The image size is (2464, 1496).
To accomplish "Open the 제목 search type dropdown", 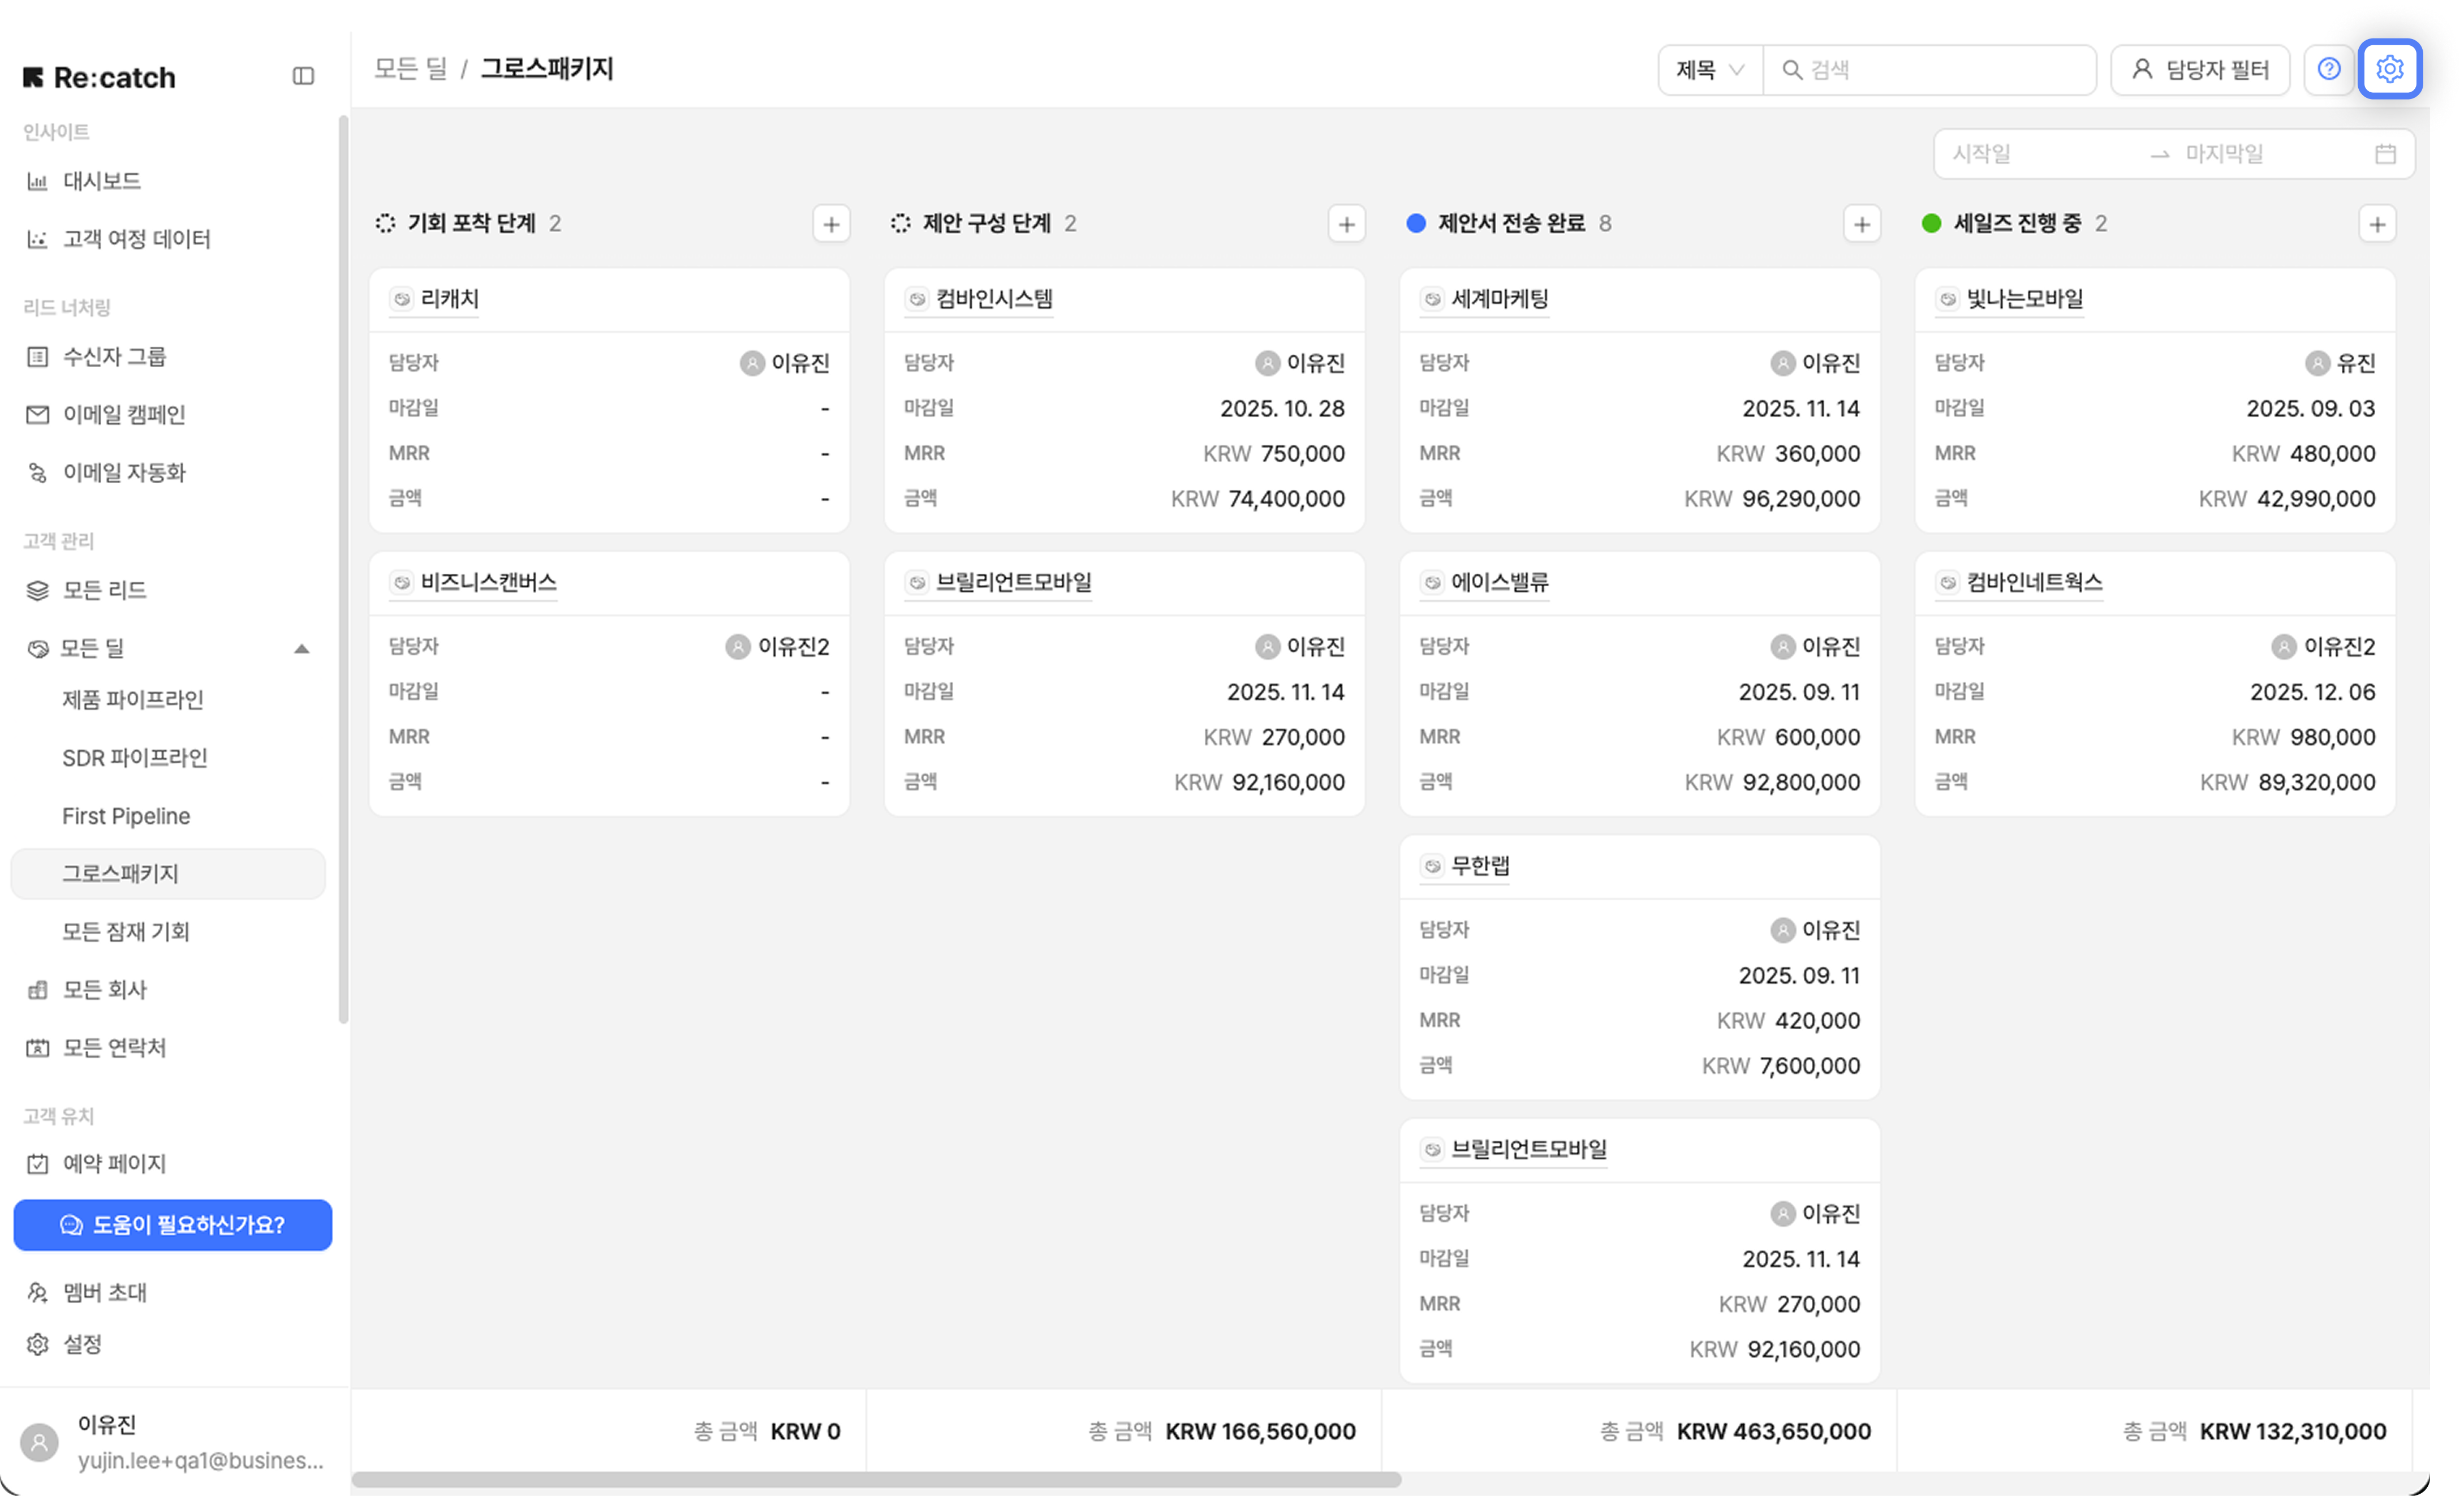I will coord(1709,70).
